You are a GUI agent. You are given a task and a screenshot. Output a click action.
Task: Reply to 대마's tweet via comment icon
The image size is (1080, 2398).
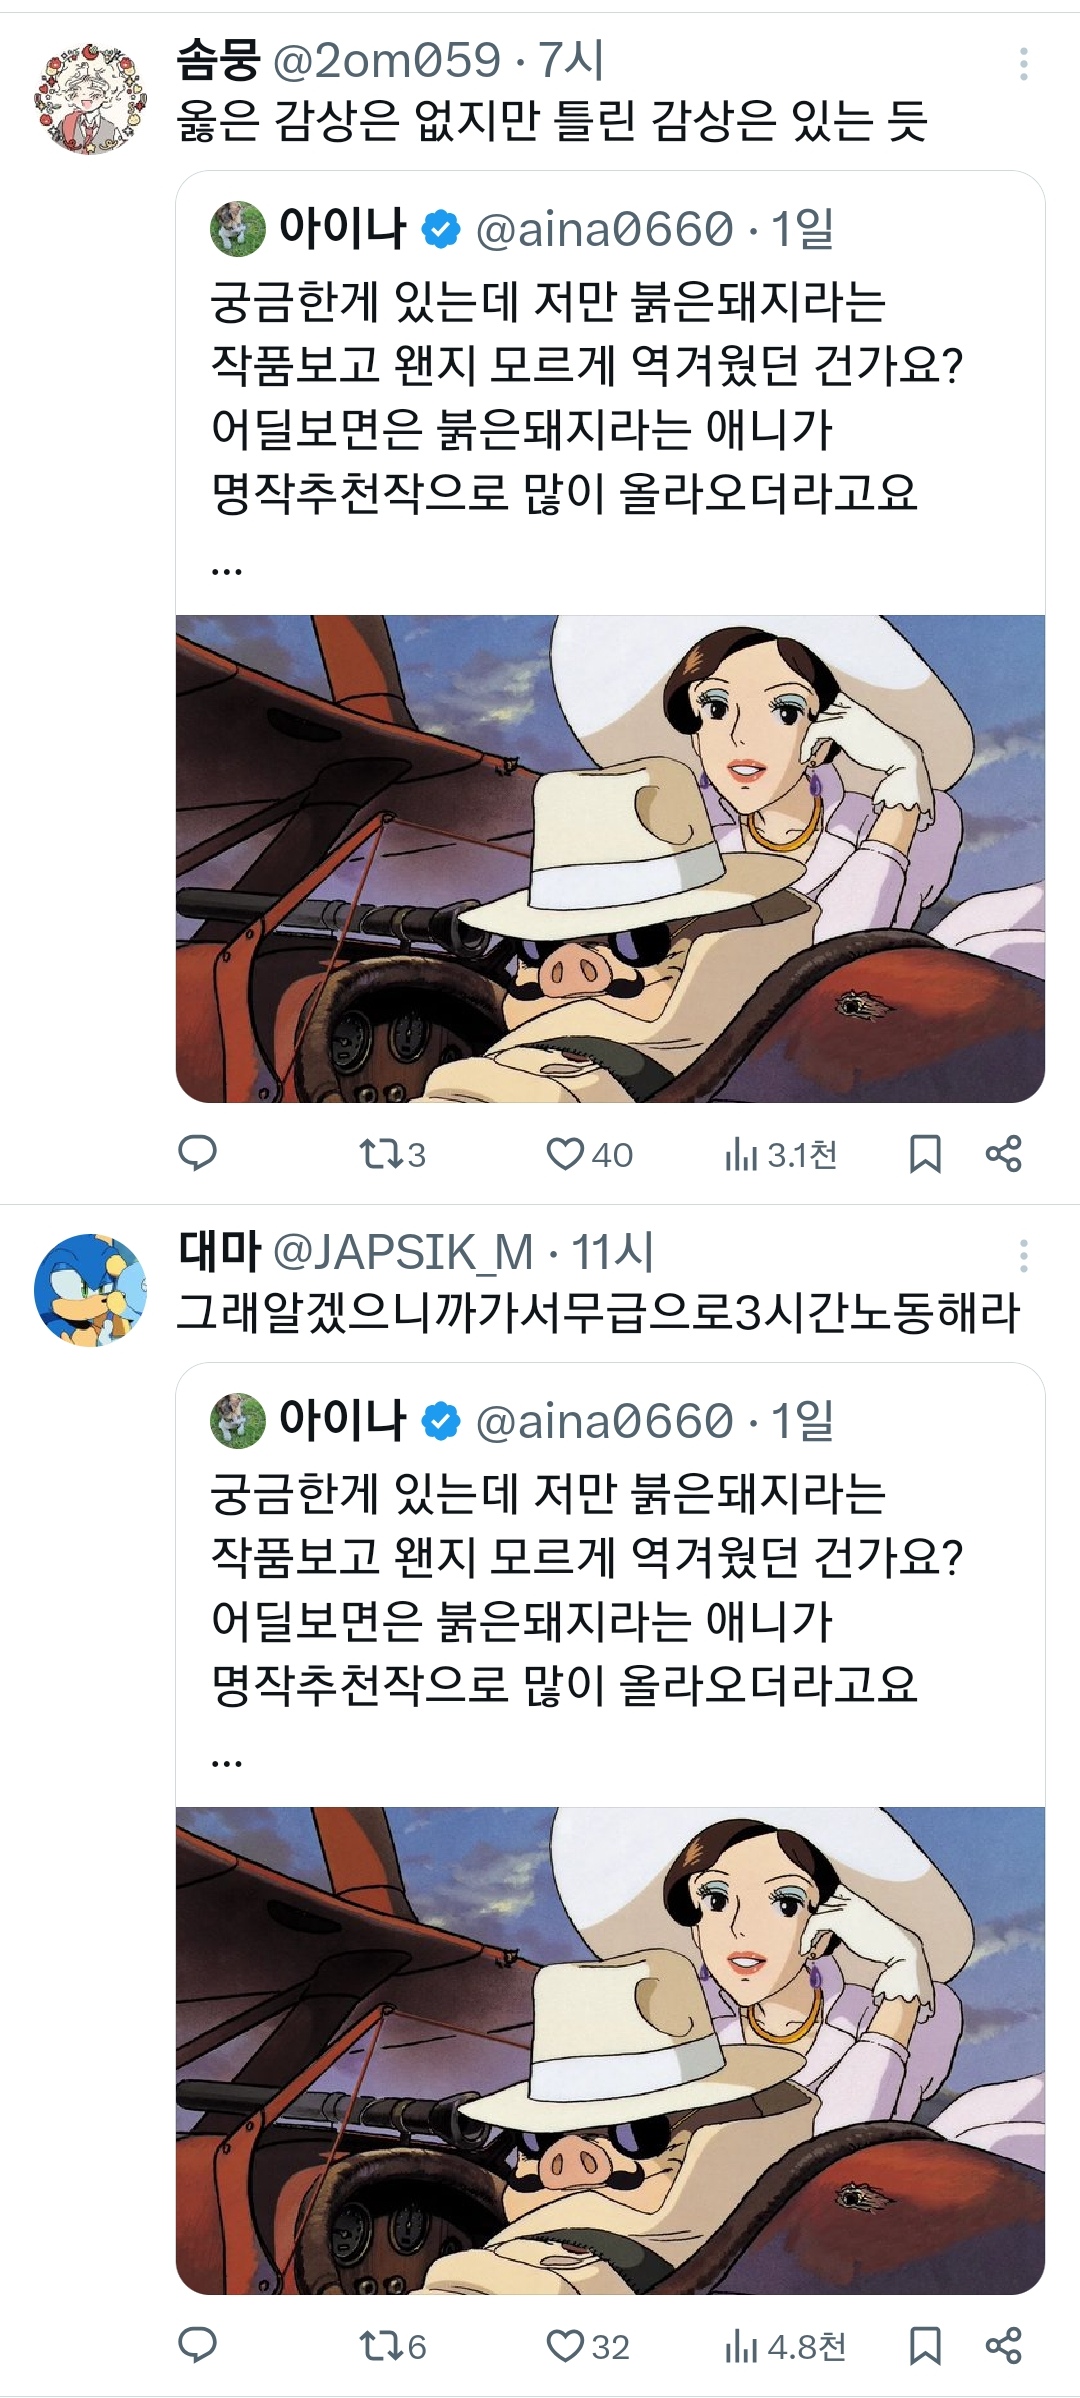[x=197, y=2346]
